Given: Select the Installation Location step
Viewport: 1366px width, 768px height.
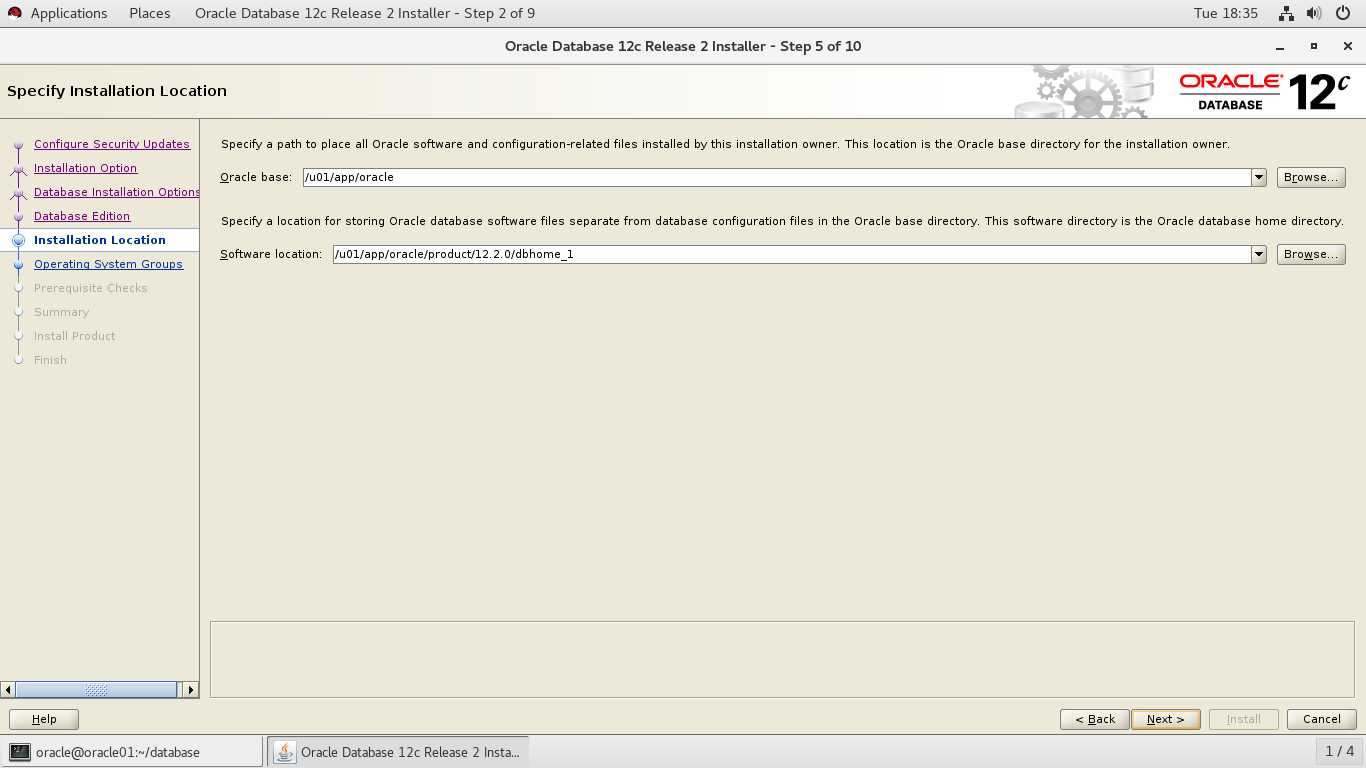Looking at the screenshot, I should tap(100, 240).
